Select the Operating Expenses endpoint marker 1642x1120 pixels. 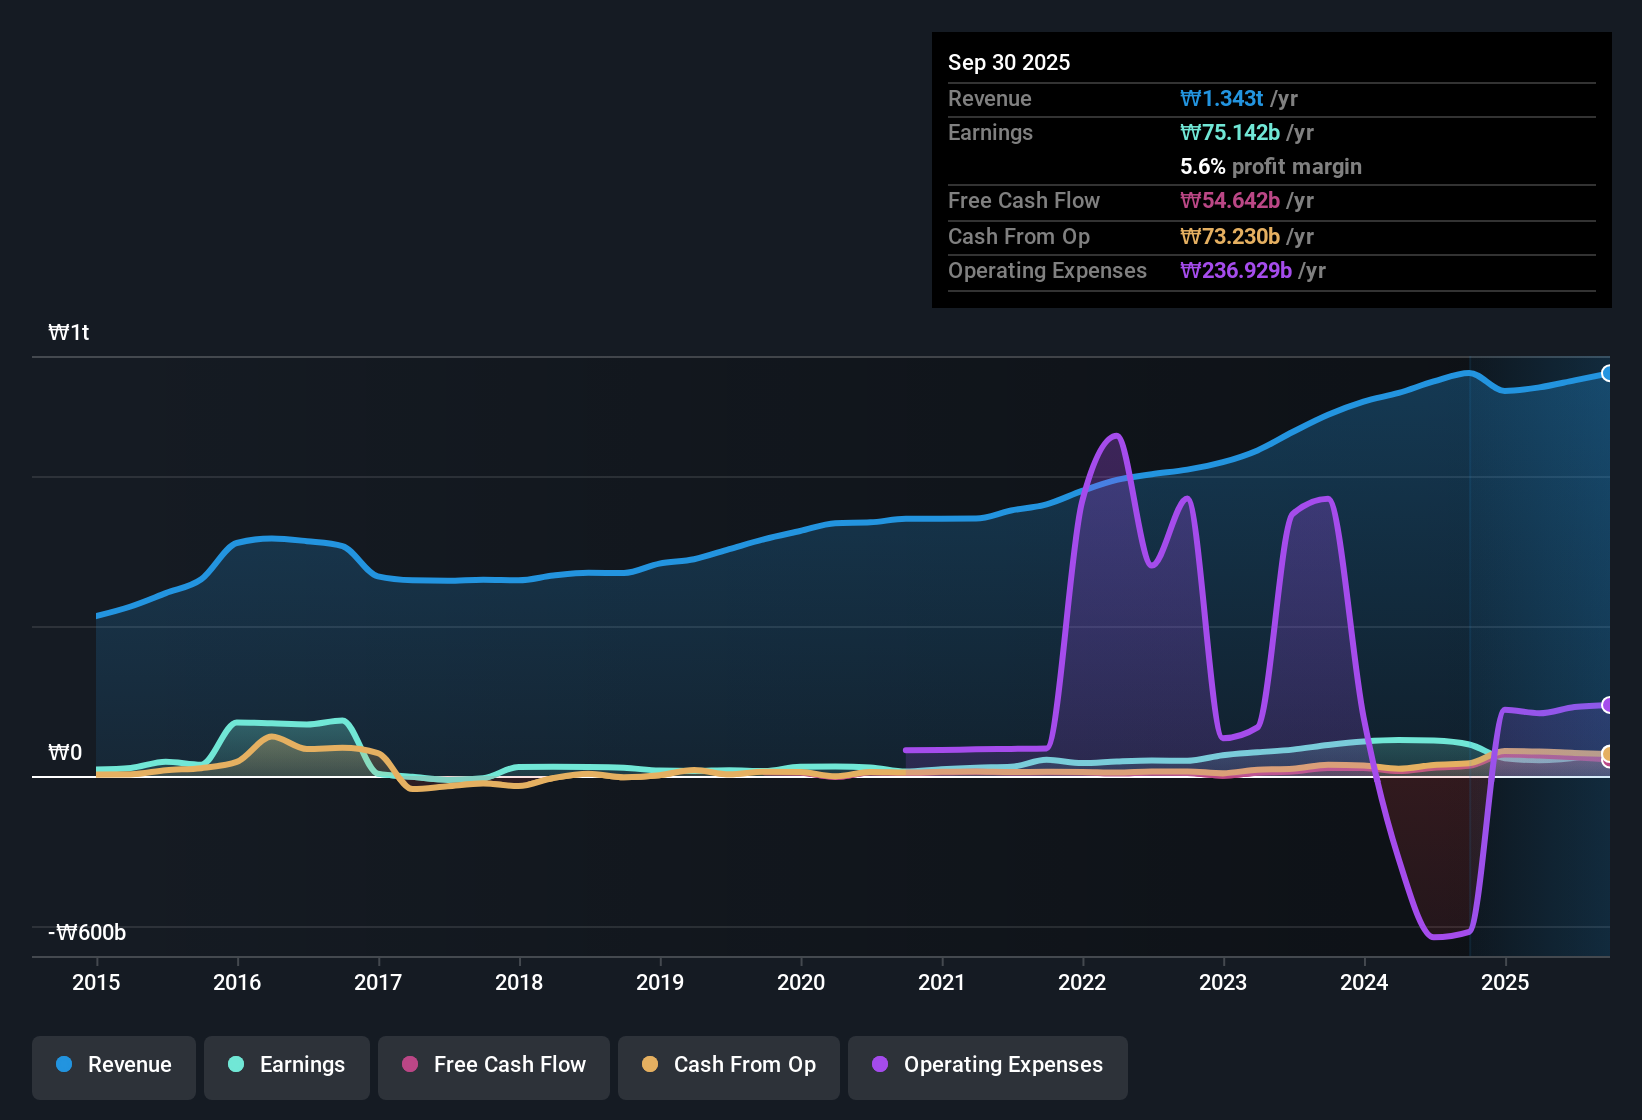click(1608, 707)
